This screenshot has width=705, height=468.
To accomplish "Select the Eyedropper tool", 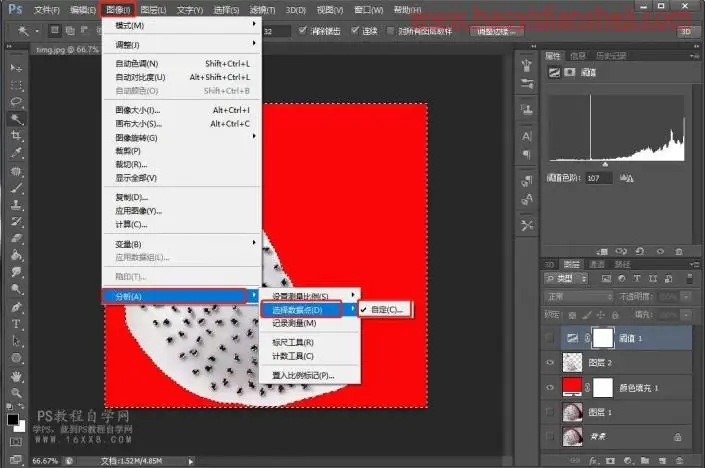I will coord(16,153).
